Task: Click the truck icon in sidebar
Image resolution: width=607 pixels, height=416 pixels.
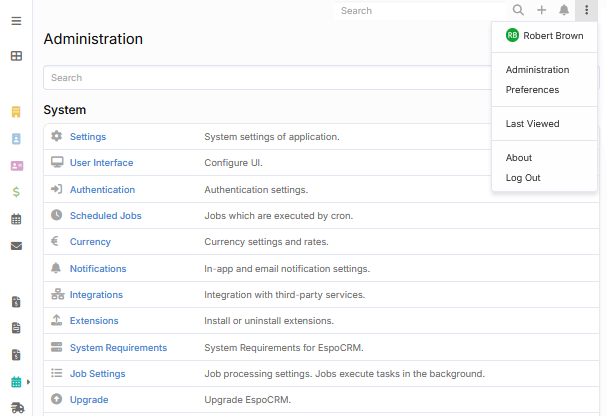Action: coord(16,408)
